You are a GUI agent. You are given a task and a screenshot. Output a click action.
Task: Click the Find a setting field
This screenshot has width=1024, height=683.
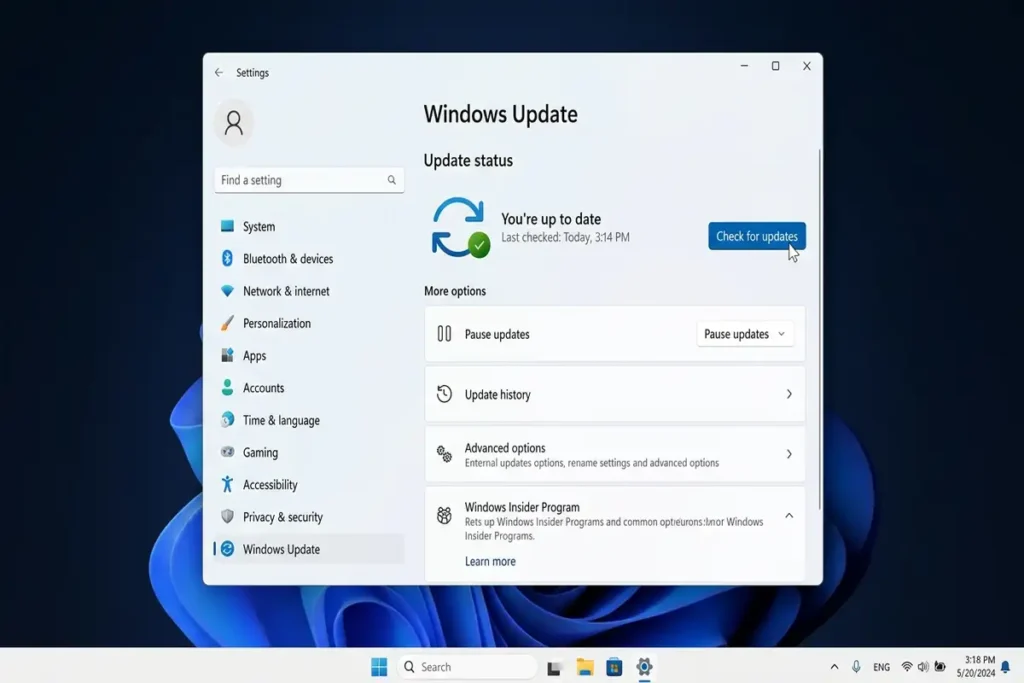click(x=309, y=180)
